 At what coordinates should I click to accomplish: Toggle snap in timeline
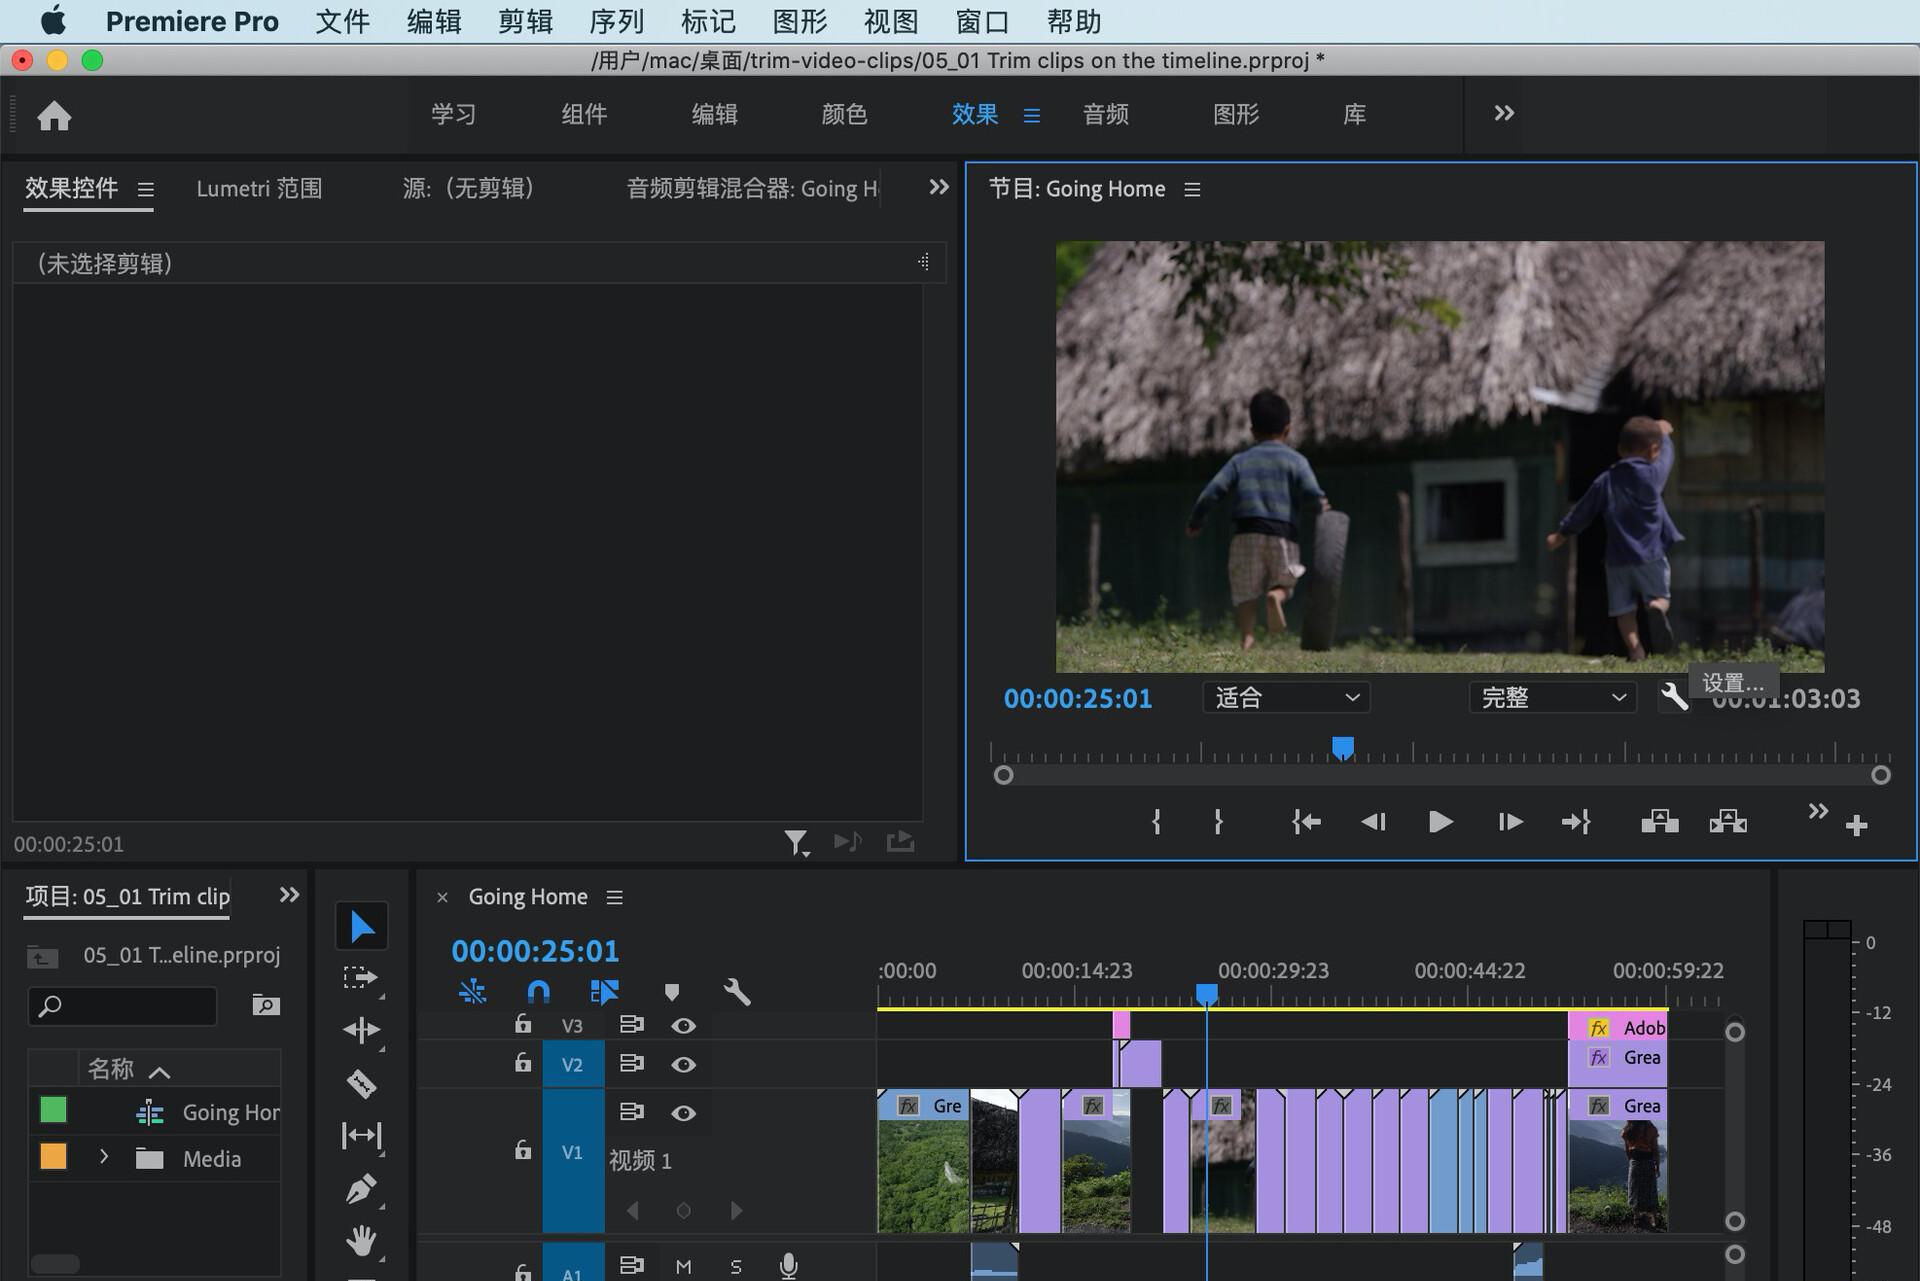[538, 992]
